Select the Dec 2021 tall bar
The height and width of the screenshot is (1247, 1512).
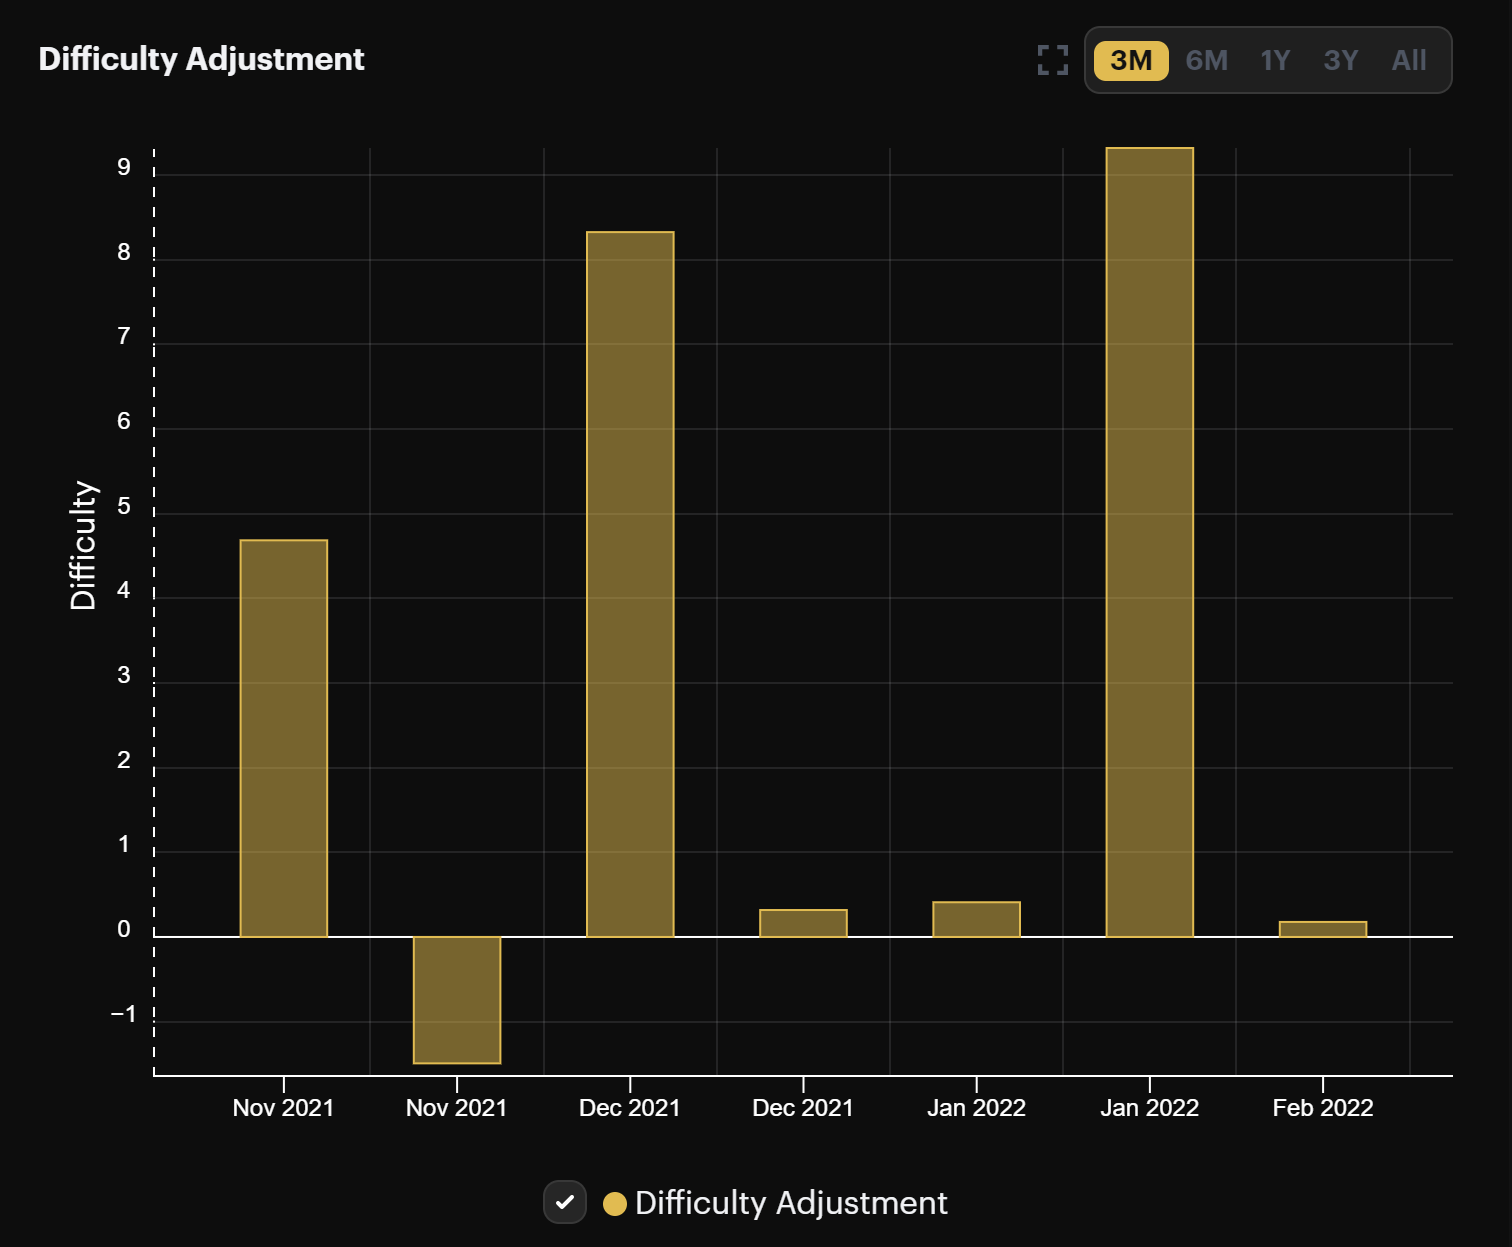tap(630, 580)
